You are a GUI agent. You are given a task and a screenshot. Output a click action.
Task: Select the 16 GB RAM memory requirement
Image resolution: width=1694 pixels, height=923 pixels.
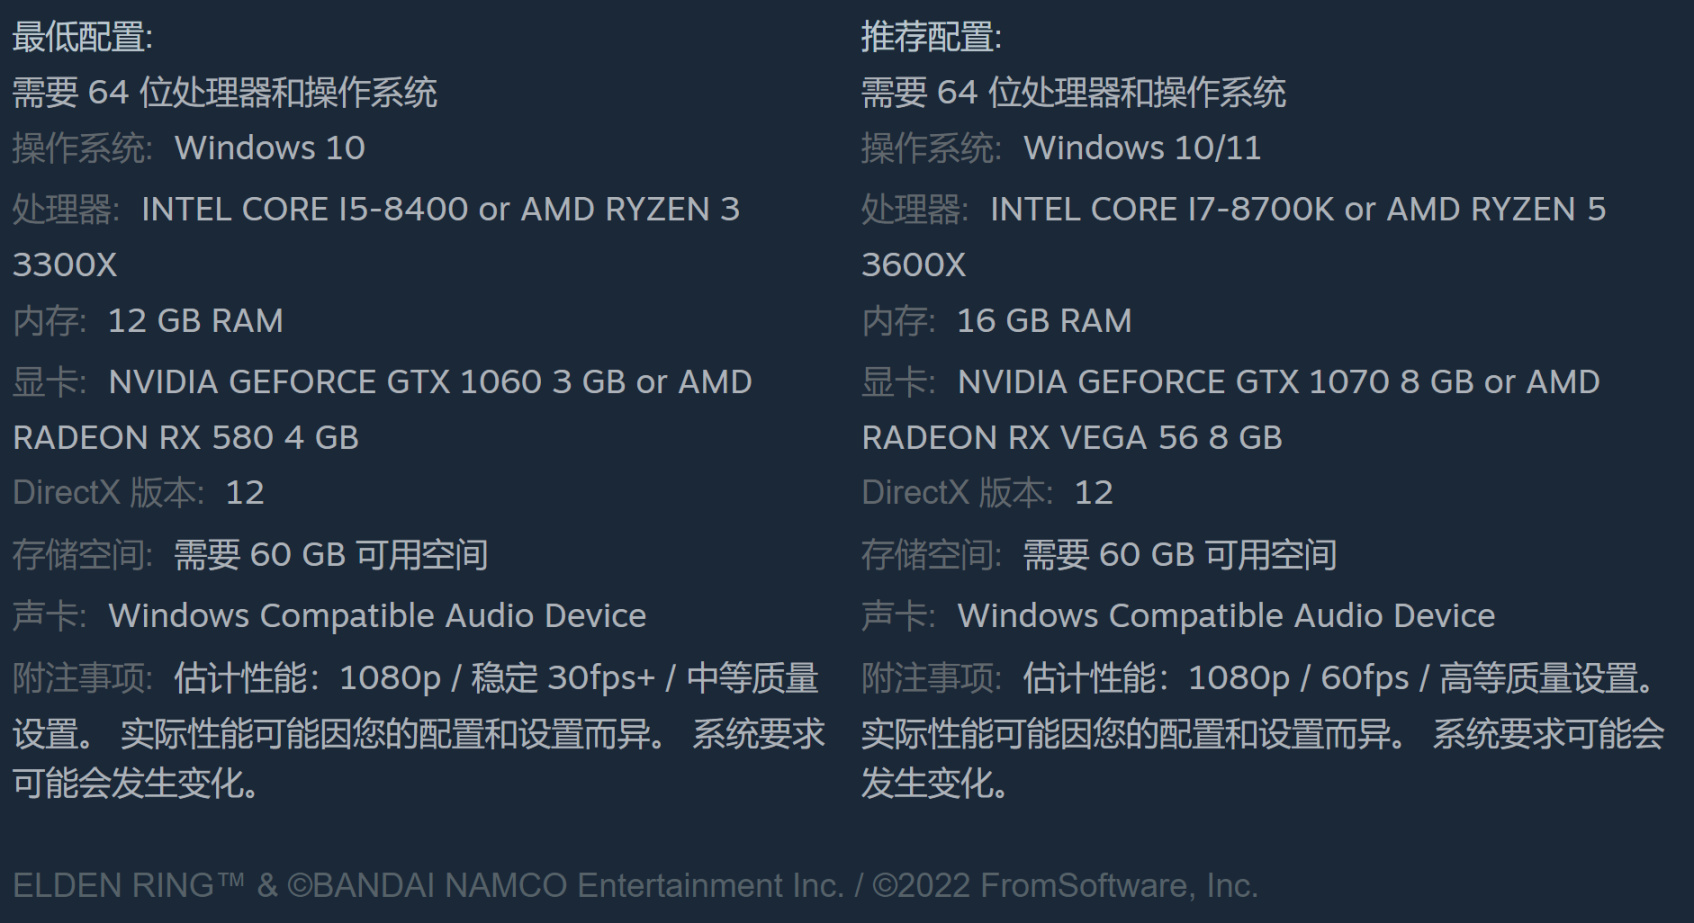click(x=1044, y=321)
